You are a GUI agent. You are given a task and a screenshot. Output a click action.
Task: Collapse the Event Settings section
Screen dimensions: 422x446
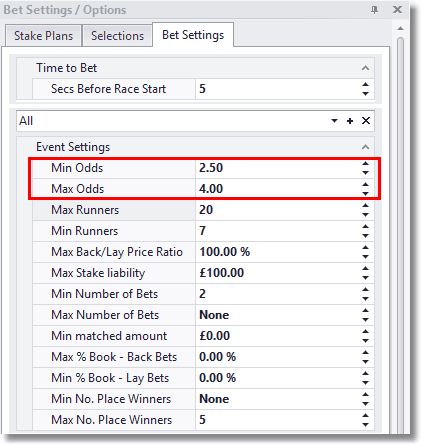point(366,147)
